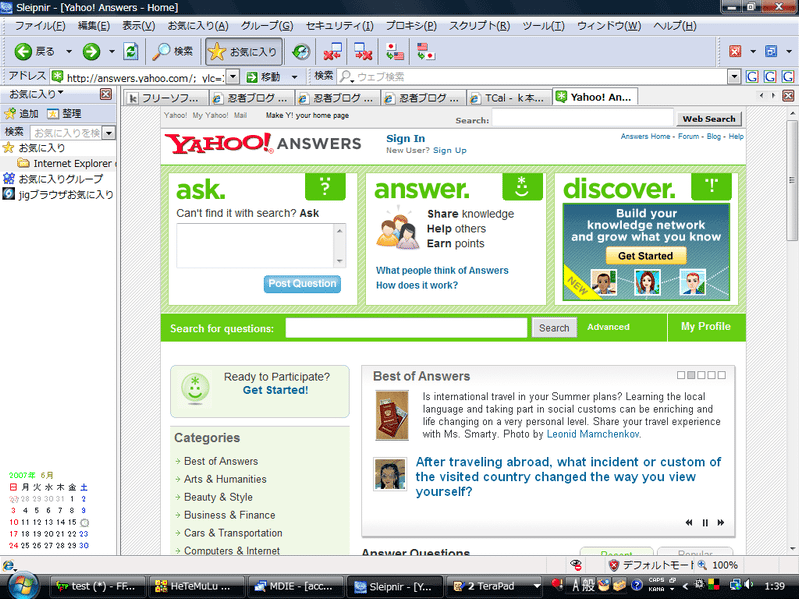Screen dimensions: 799x599
Task: Click the Post Question button
Action: pos(302,284)
